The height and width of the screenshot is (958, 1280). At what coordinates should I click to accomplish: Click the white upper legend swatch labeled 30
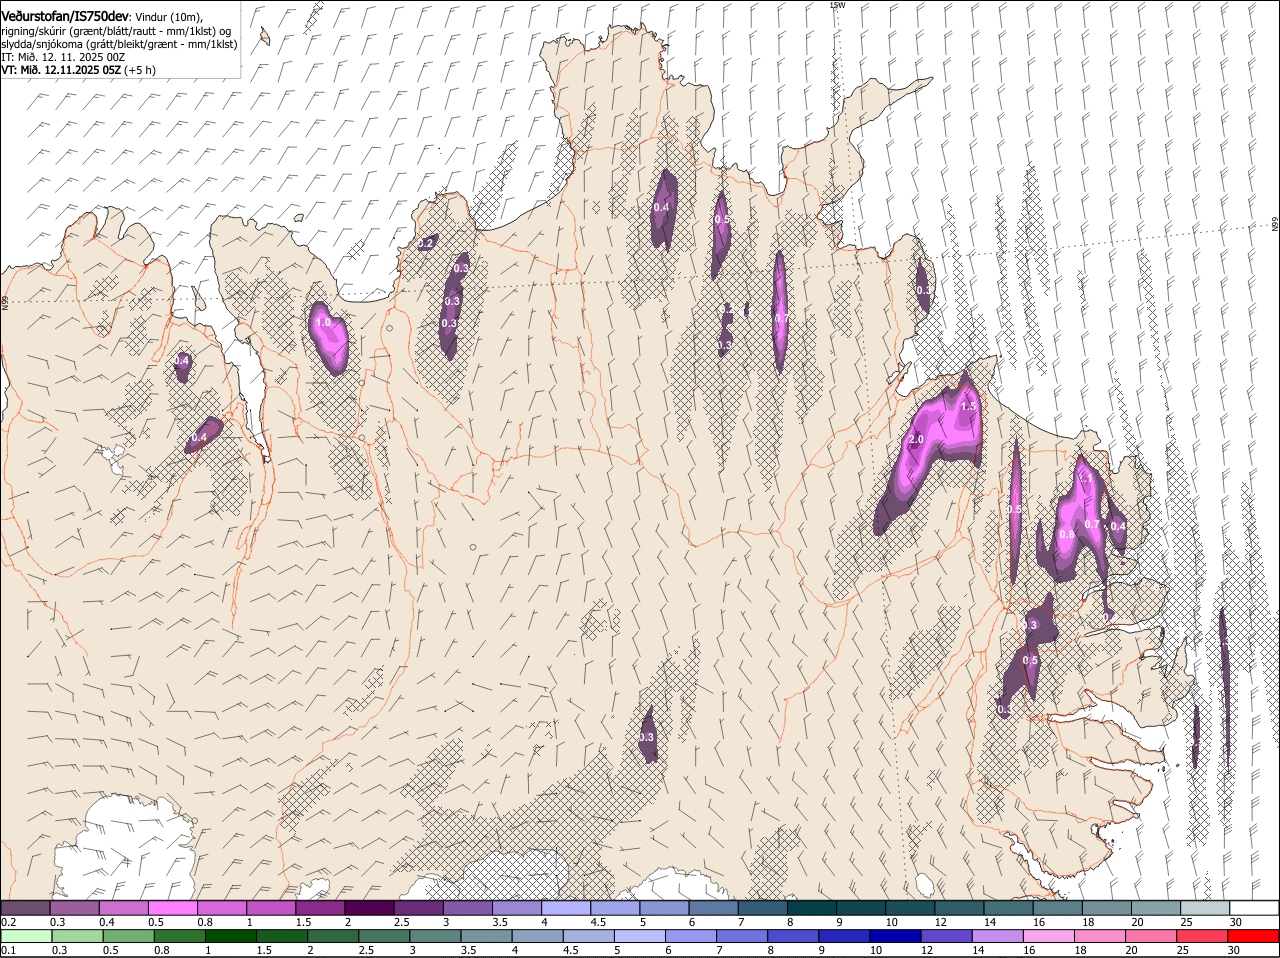point(1254,907)
